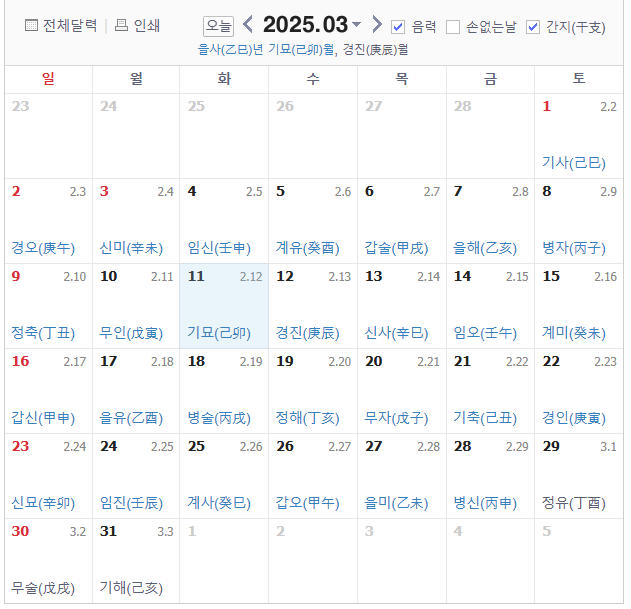Click date 3 marked in red

104,191
